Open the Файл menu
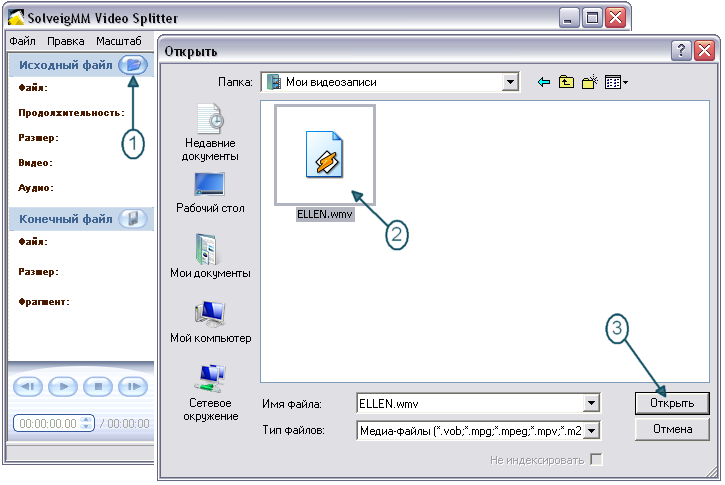This screenshot has width=725, height=485. (x=22, y=41)
